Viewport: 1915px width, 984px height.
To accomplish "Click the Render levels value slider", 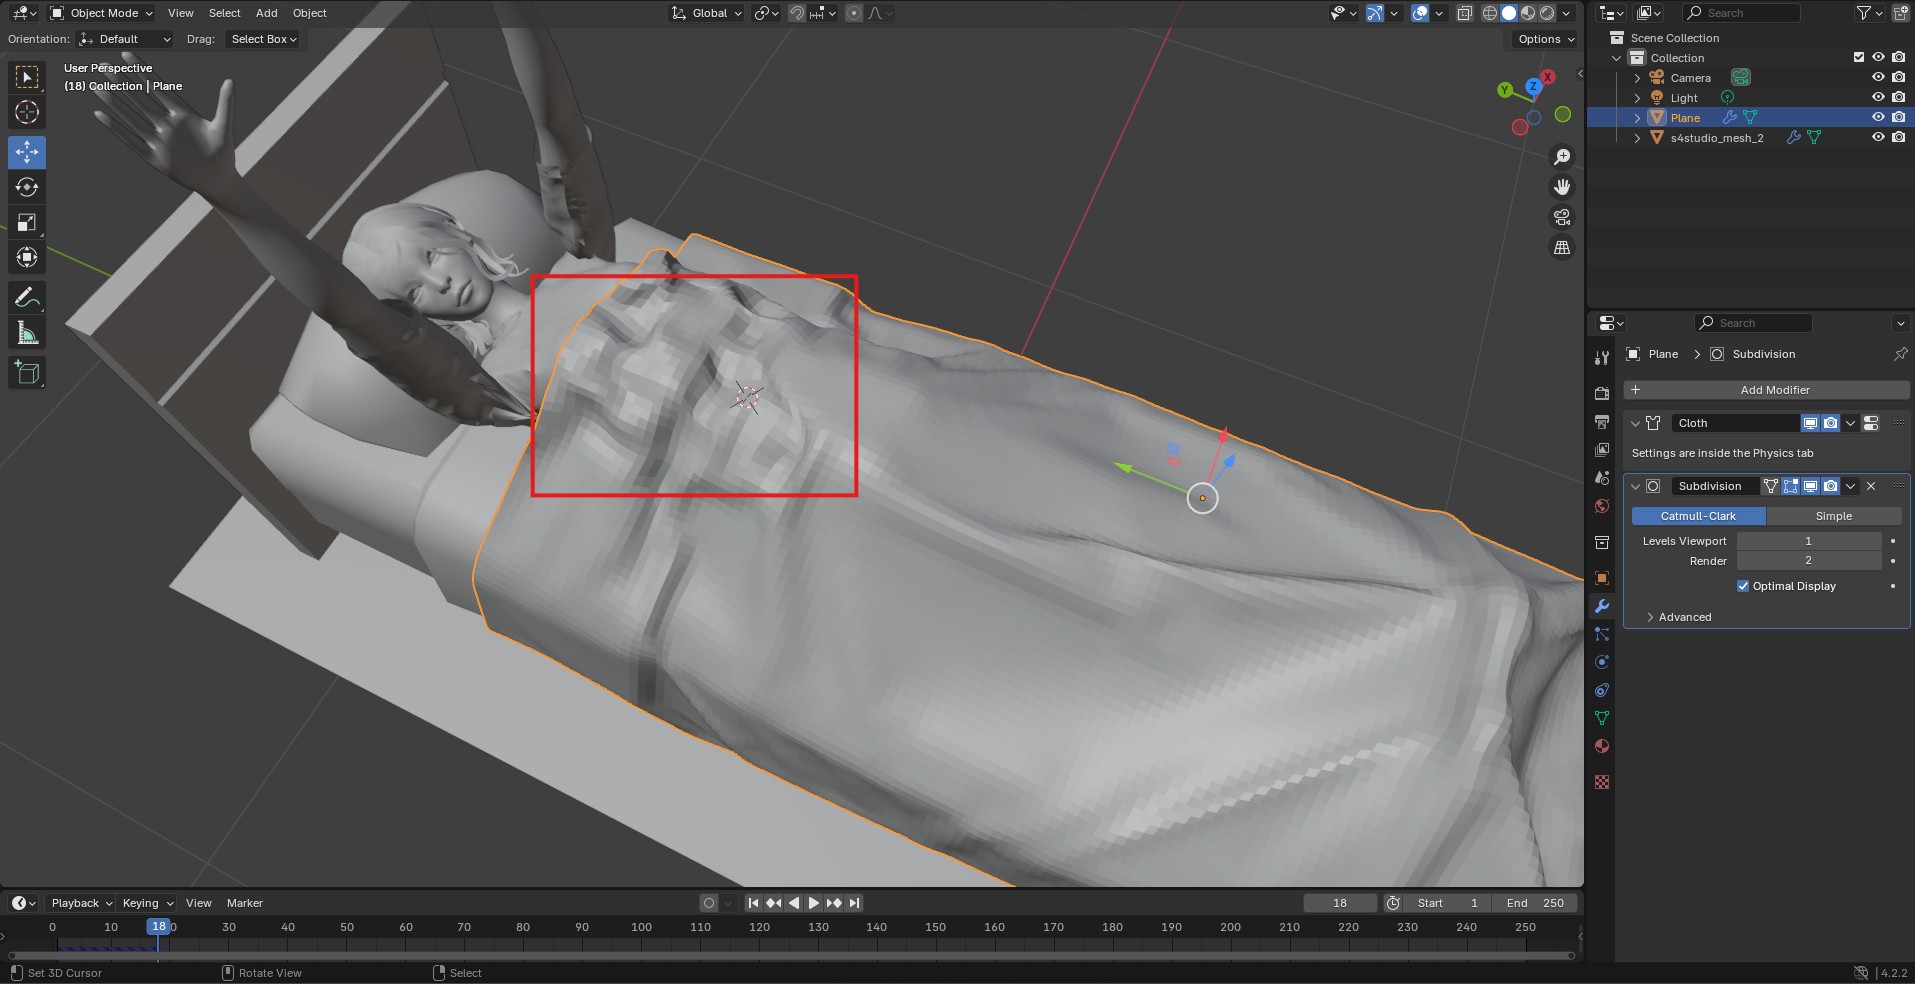I will (x=1808, y=561).
